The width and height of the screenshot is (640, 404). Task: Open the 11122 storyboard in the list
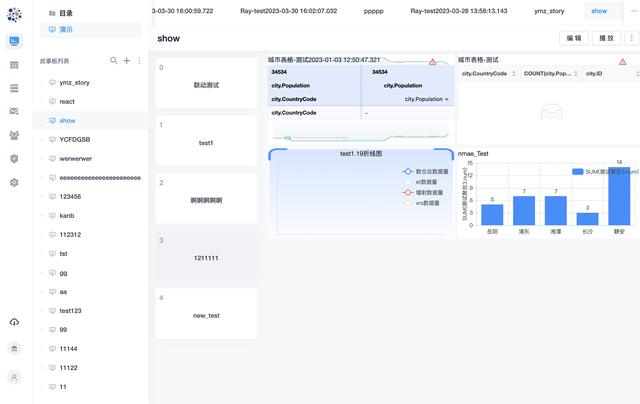click(x=91, y=368)
